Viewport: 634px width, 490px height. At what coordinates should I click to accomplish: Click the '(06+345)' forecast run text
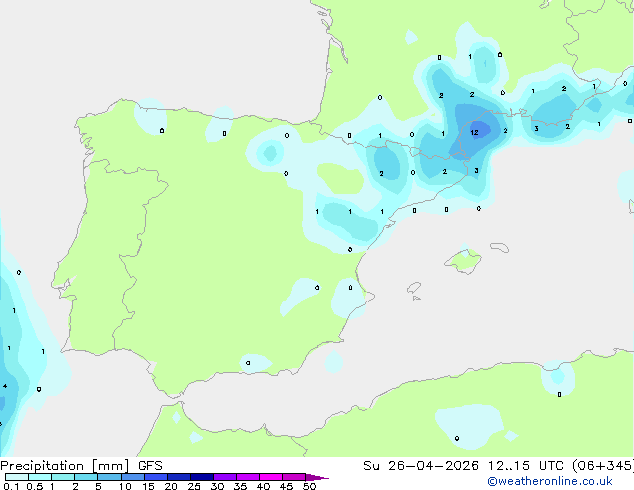[x=603, y=466]
